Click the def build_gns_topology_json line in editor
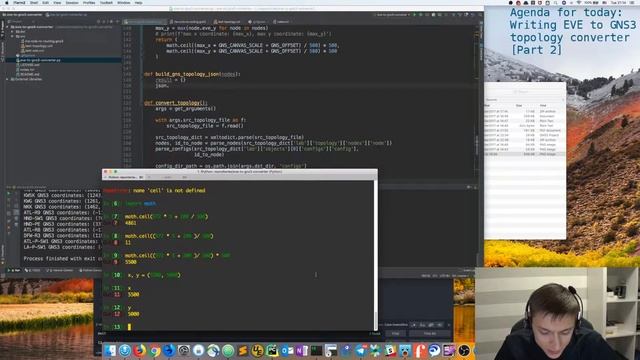Viewport: 640px width, 360px height. (192, 74)
